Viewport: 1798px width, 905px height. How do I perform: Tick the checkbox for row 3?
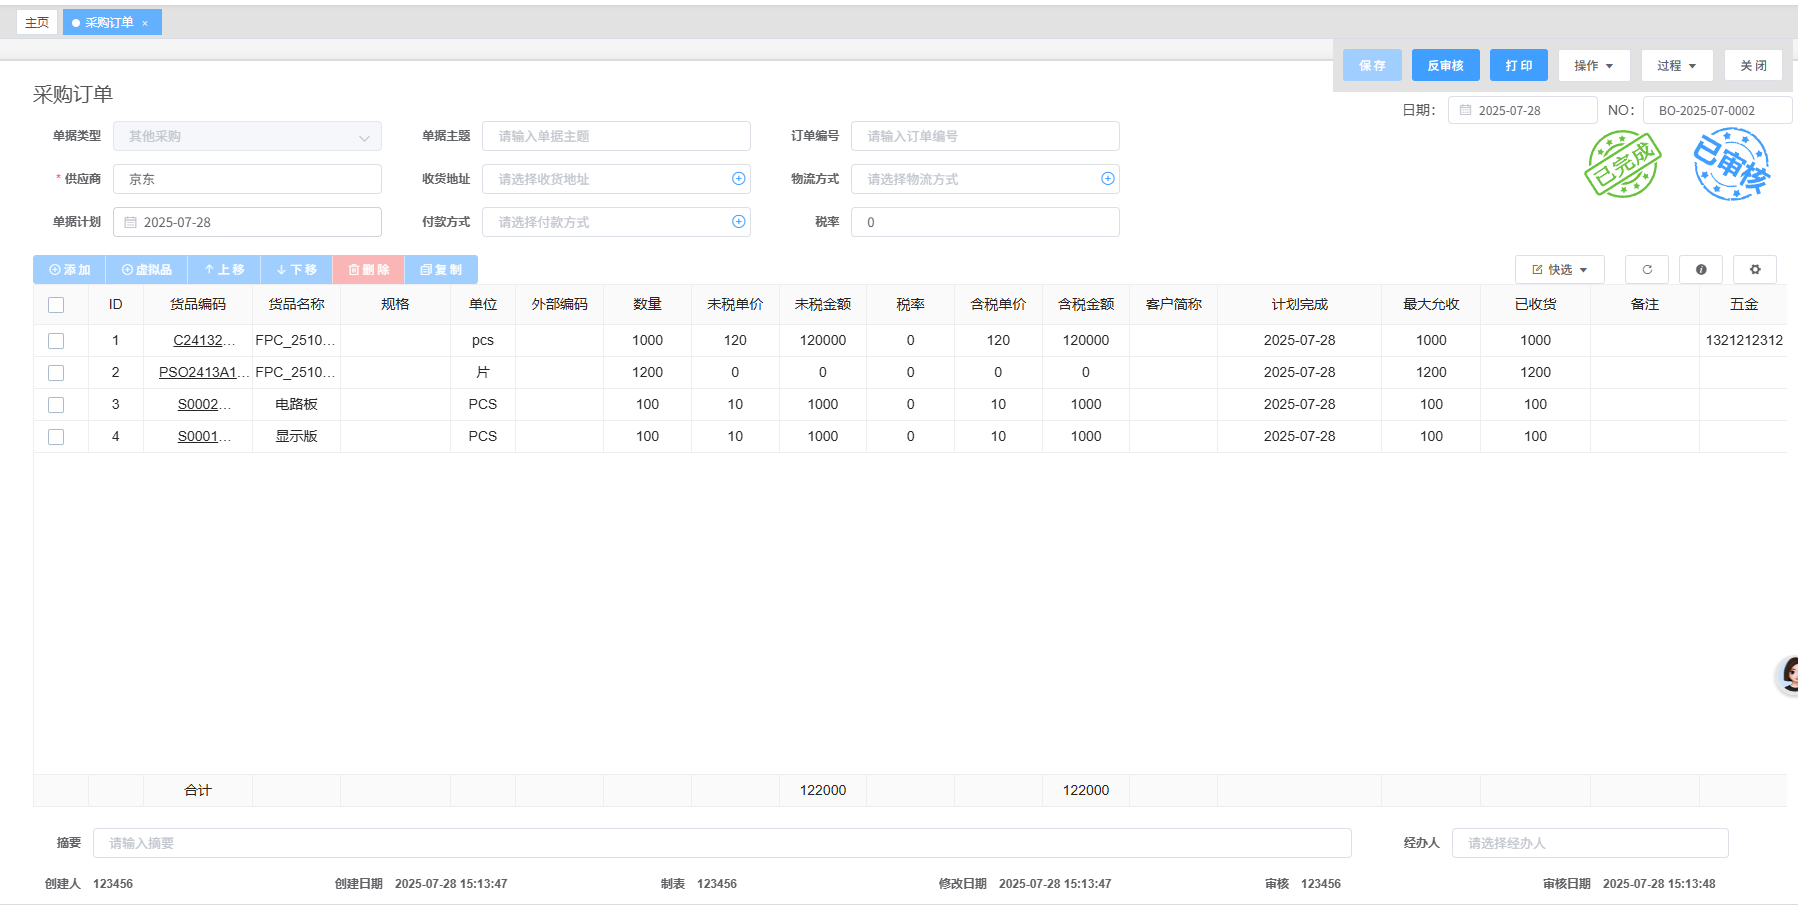click(x=56, y=405)
